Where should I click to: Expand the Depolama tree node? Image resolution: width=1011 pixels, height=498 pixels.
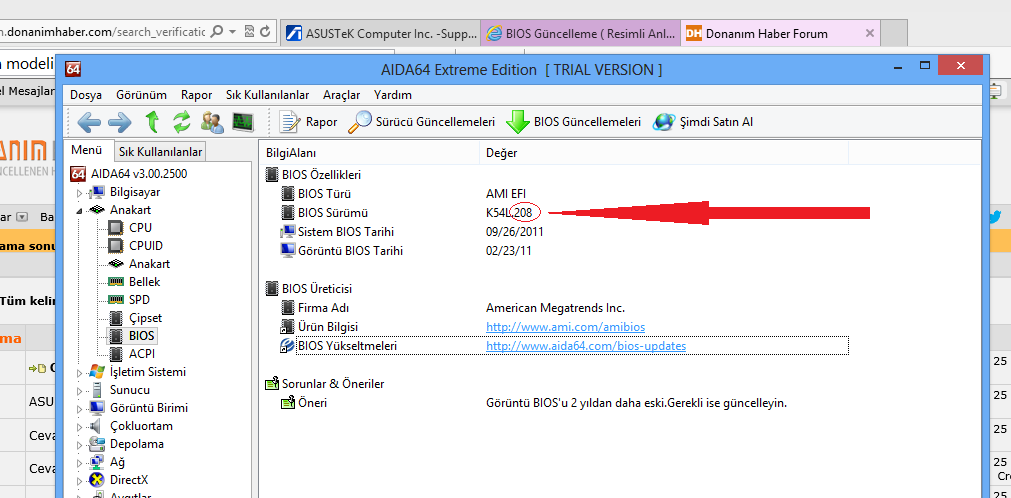[79, 444]
